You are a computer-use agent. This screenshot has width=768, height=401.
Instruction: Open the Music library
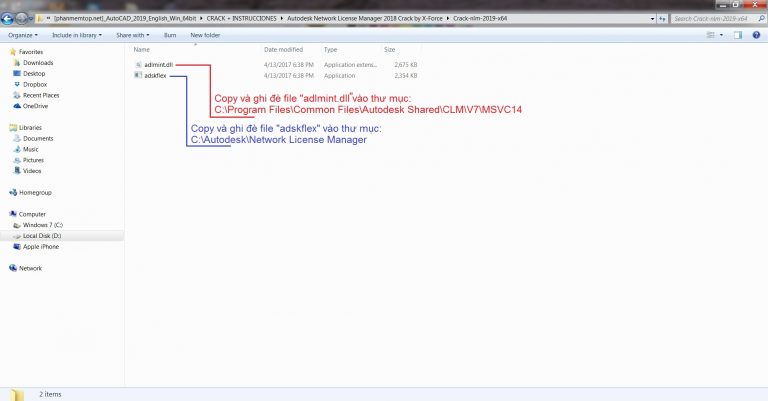[x=30, y=149]
